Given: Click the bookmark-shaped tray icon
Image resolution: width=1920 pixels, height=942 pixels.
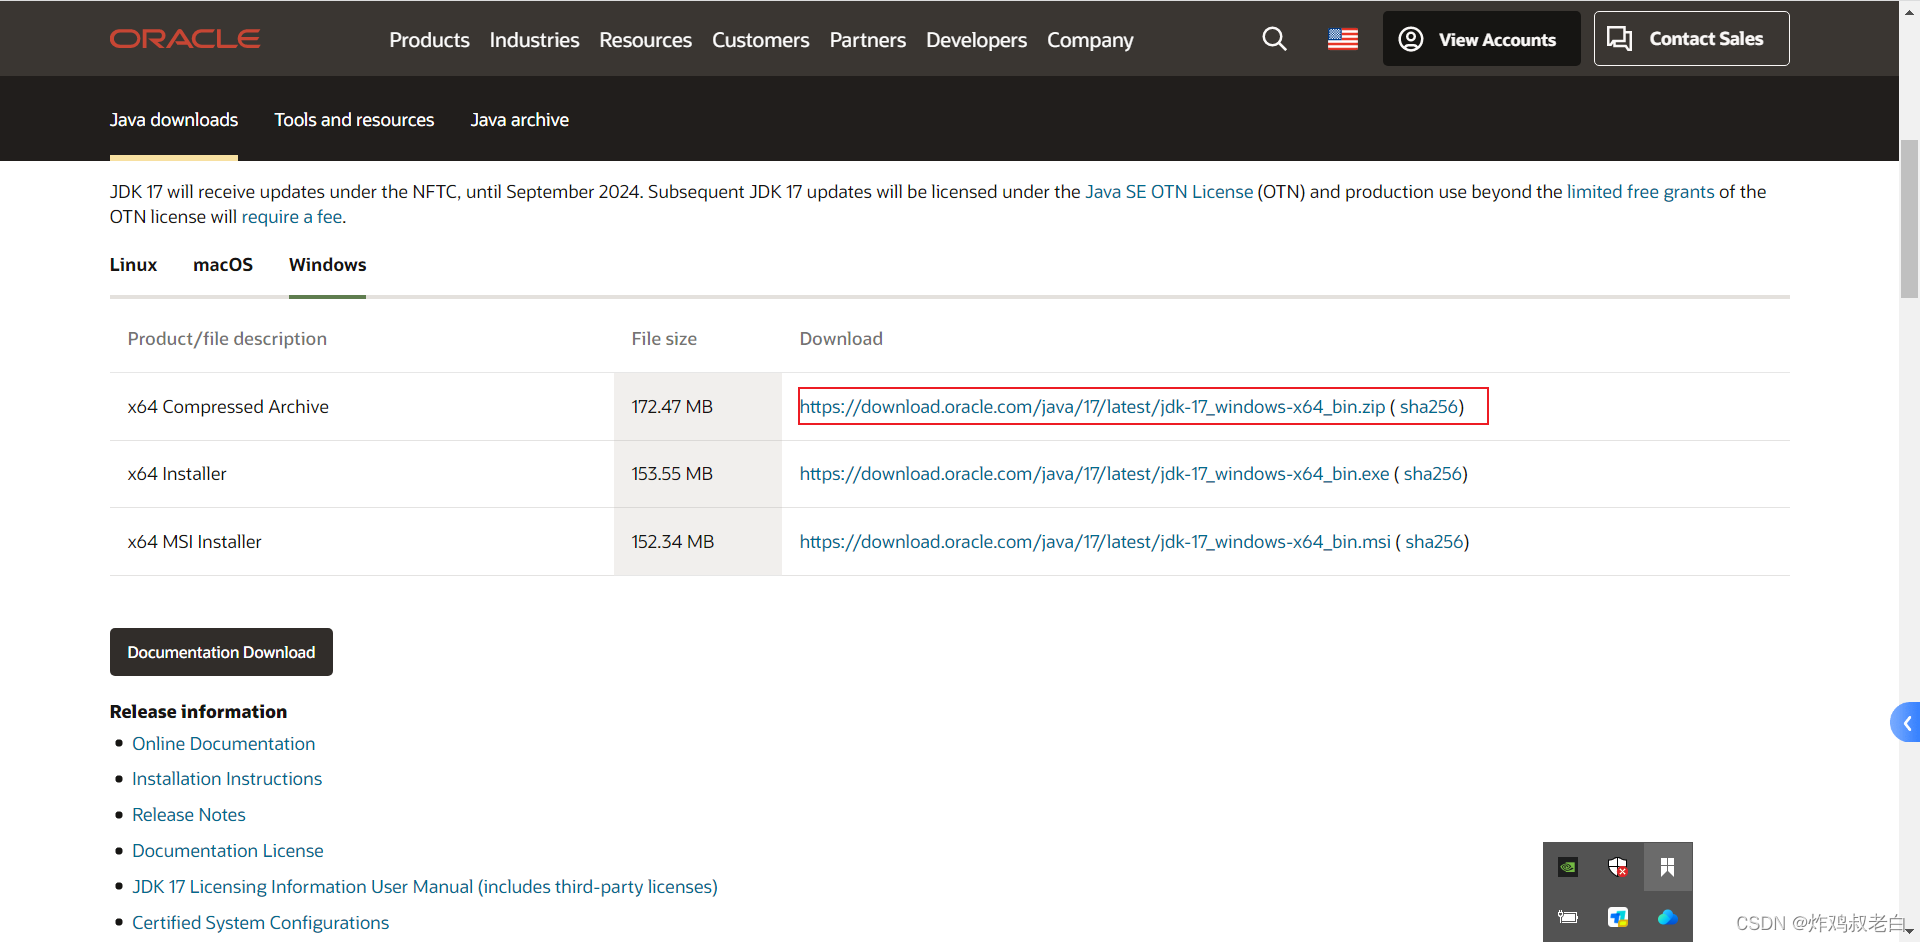Looking at the screenshot, I should [x=1667, y=867].
